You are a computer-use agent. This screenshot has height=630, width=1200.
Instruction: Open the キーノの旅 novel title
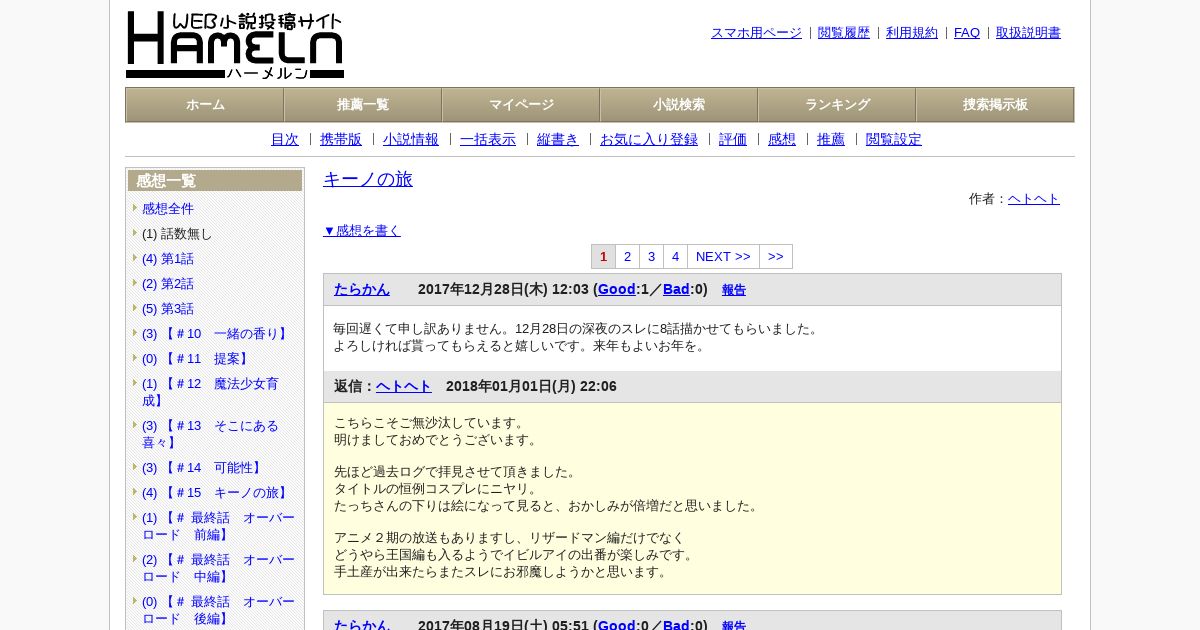368,179
